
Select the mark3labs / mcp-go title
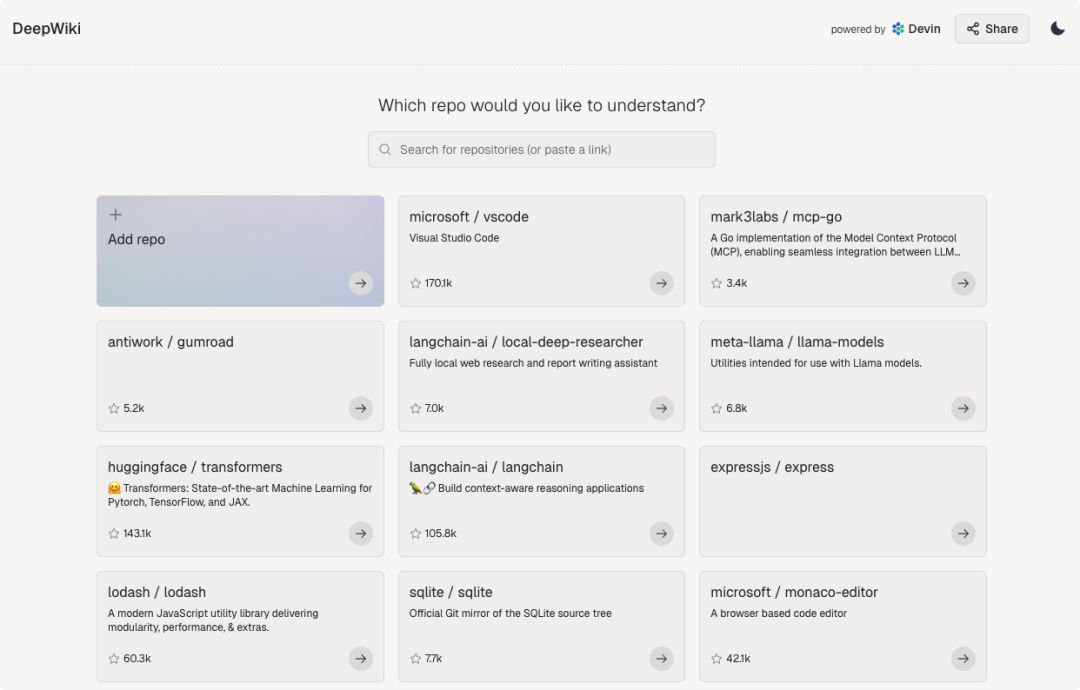[x=776, y=217]
